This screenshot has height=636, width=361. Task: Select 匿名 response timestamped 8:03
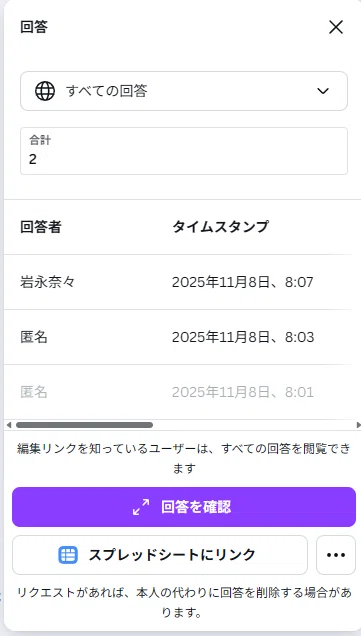pyautogui.click(x=178, y=337)
